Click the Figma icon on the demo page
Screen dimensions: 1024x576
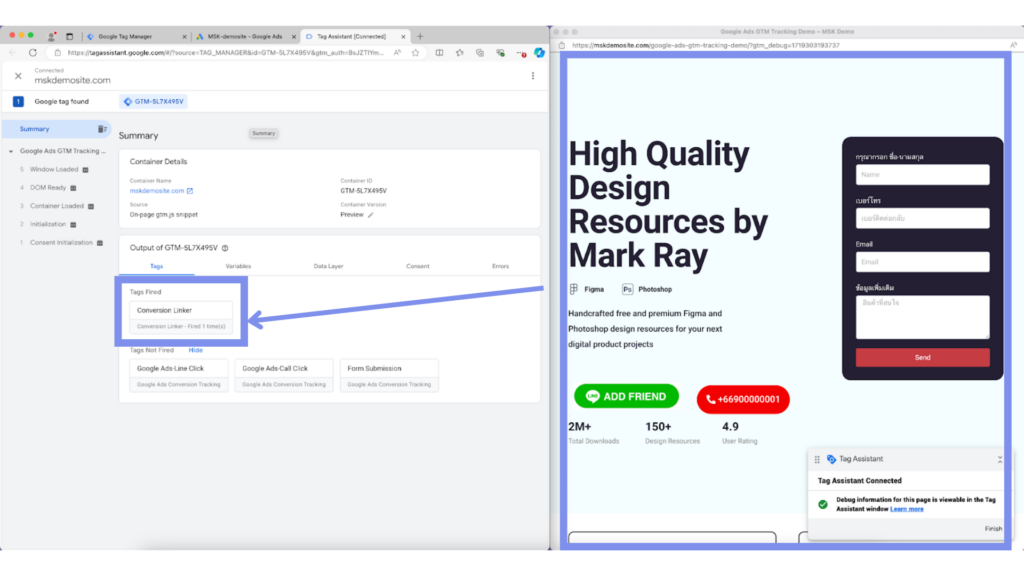click(x=573, y=289)
